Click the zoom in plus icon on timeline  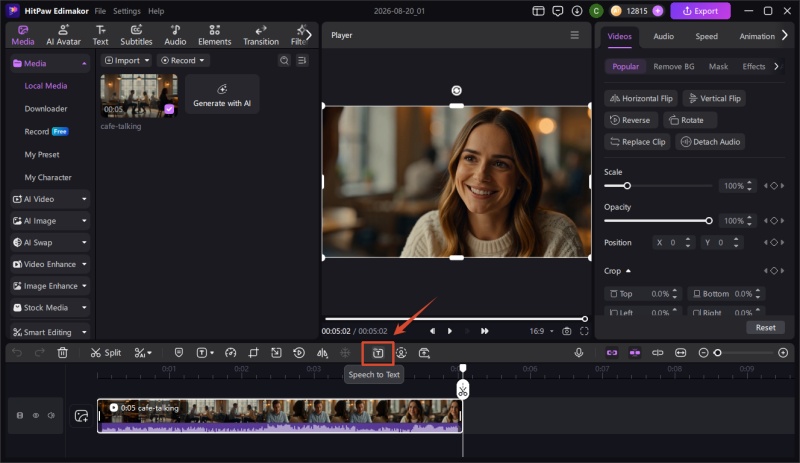tap(783, 353)
